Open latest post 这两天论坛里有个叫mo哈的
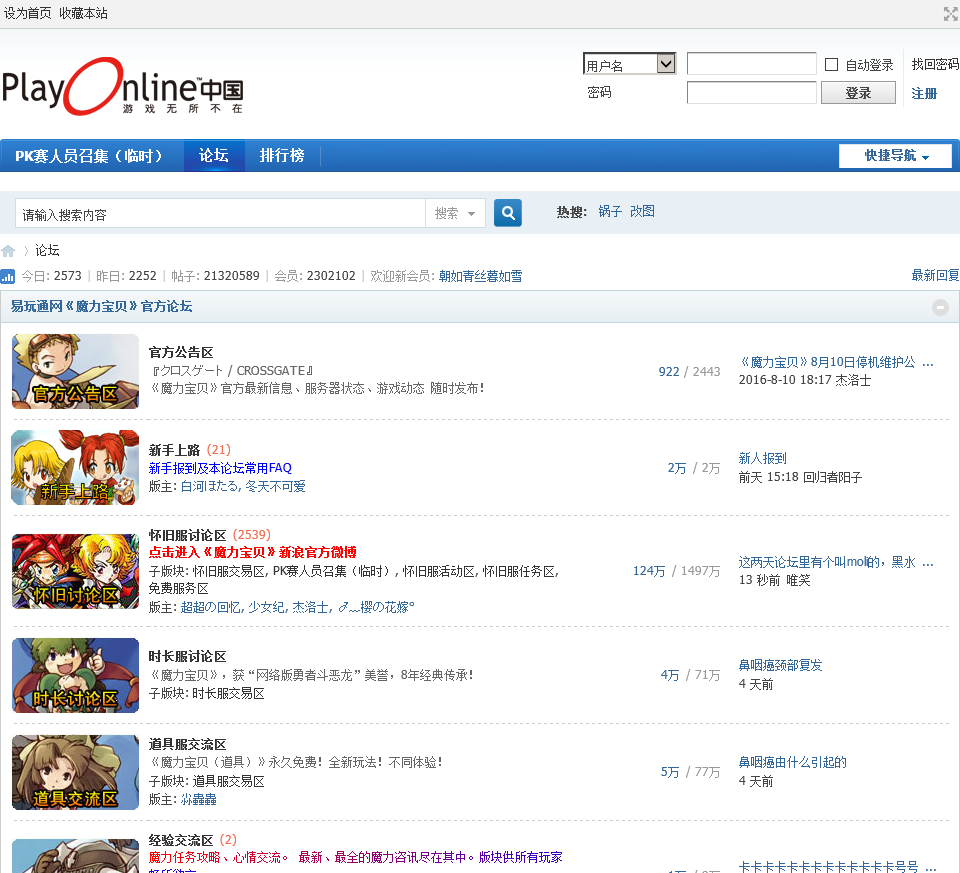960x873 pixels. (x=836, y=562)
